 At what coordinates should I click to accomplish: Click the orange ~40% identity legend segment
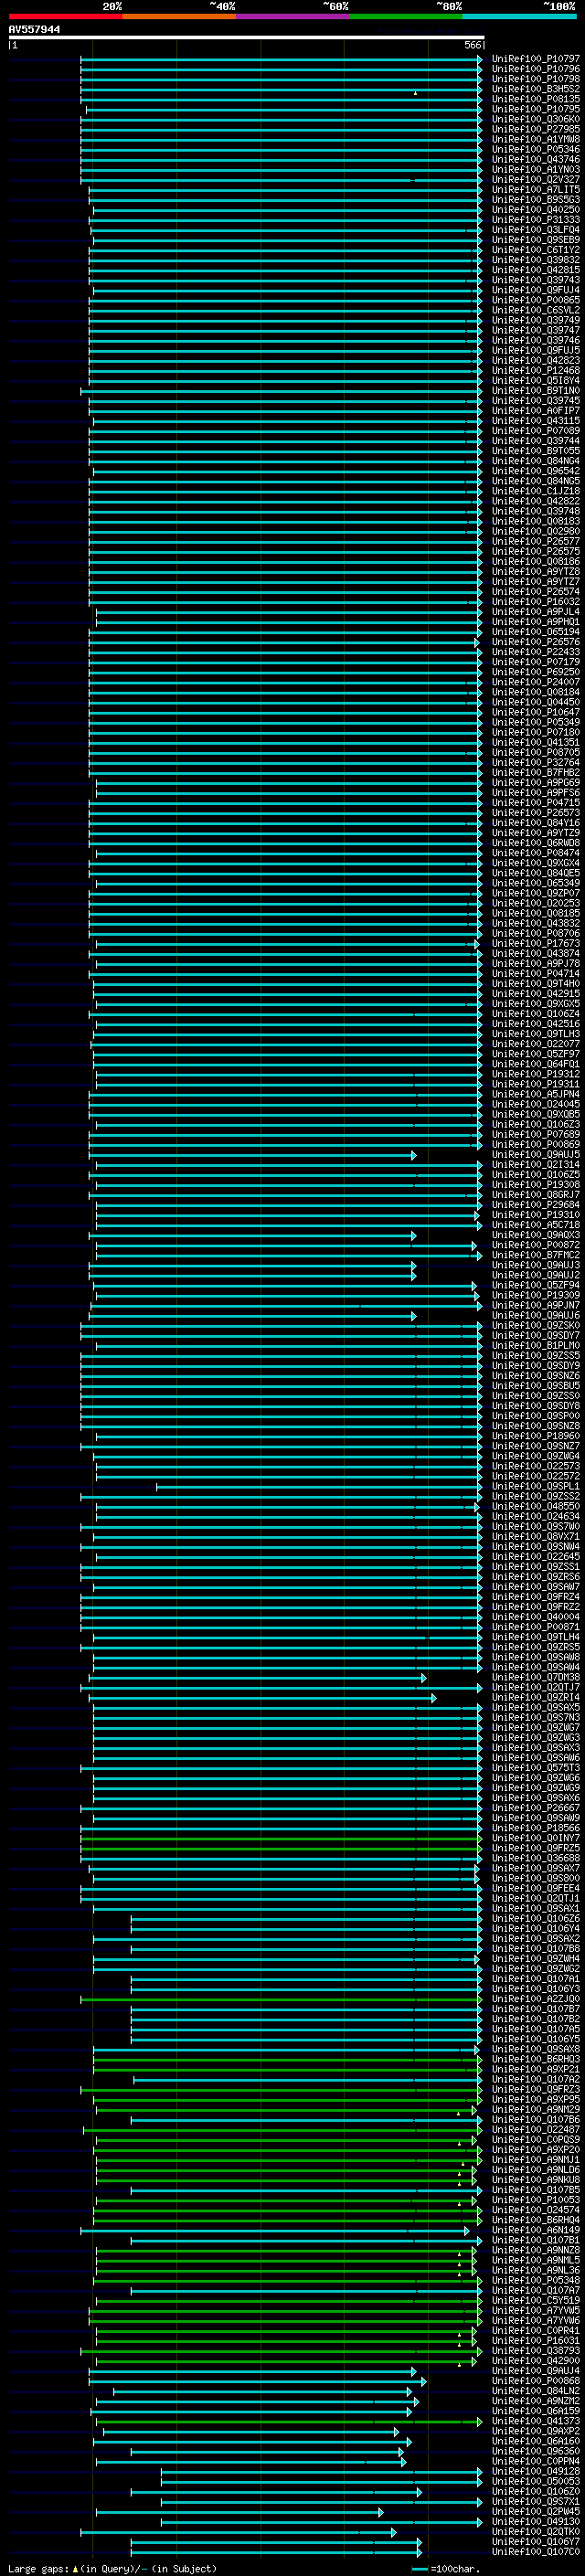179,16
